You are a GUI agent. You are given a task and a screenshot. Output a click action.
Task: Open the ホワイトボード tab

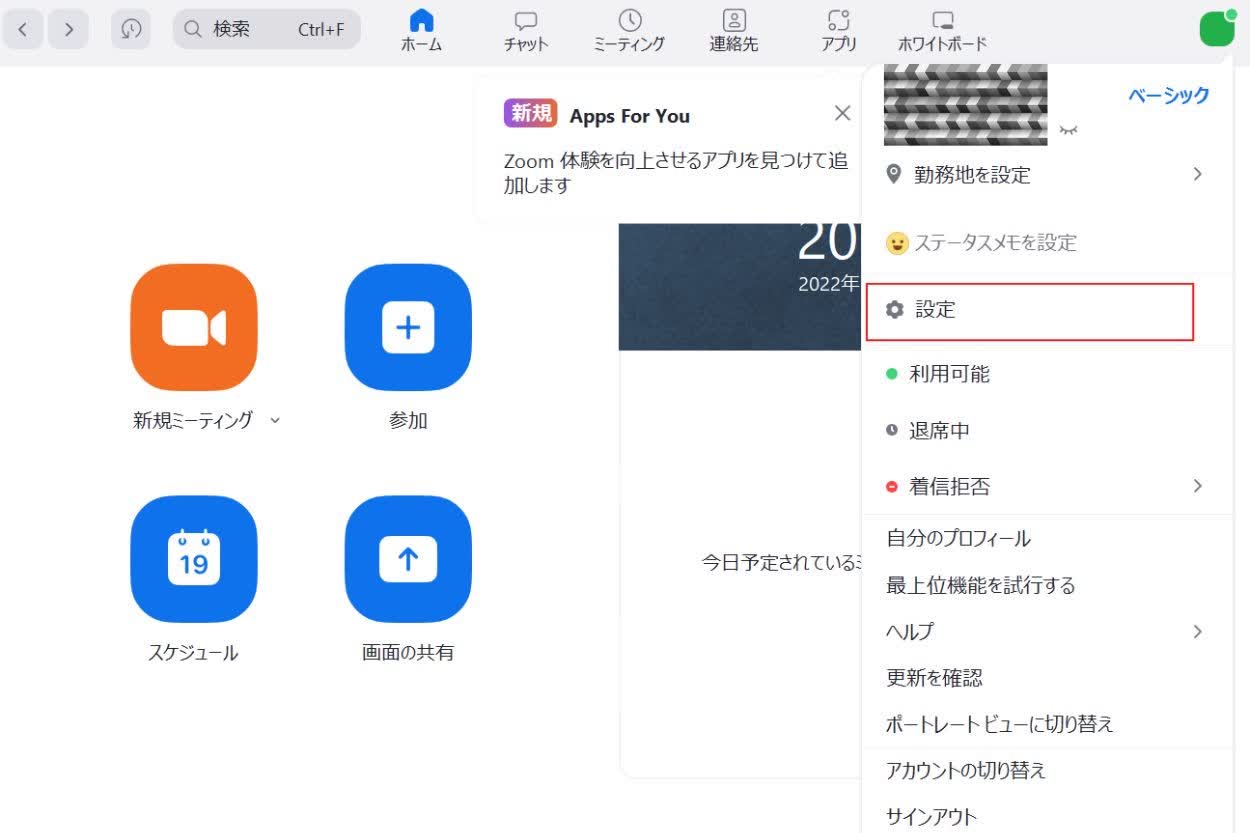coord(942,31)
